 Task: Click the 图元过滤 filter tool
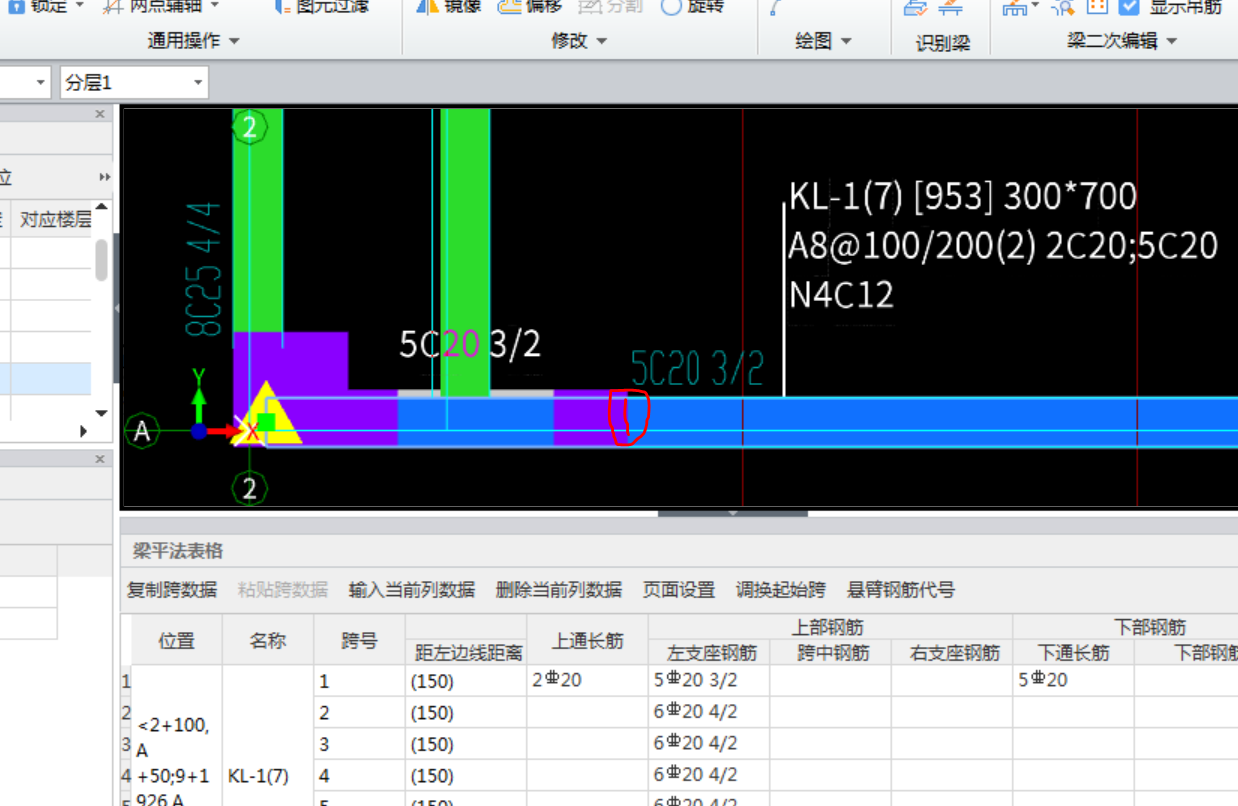click(321, 6)
